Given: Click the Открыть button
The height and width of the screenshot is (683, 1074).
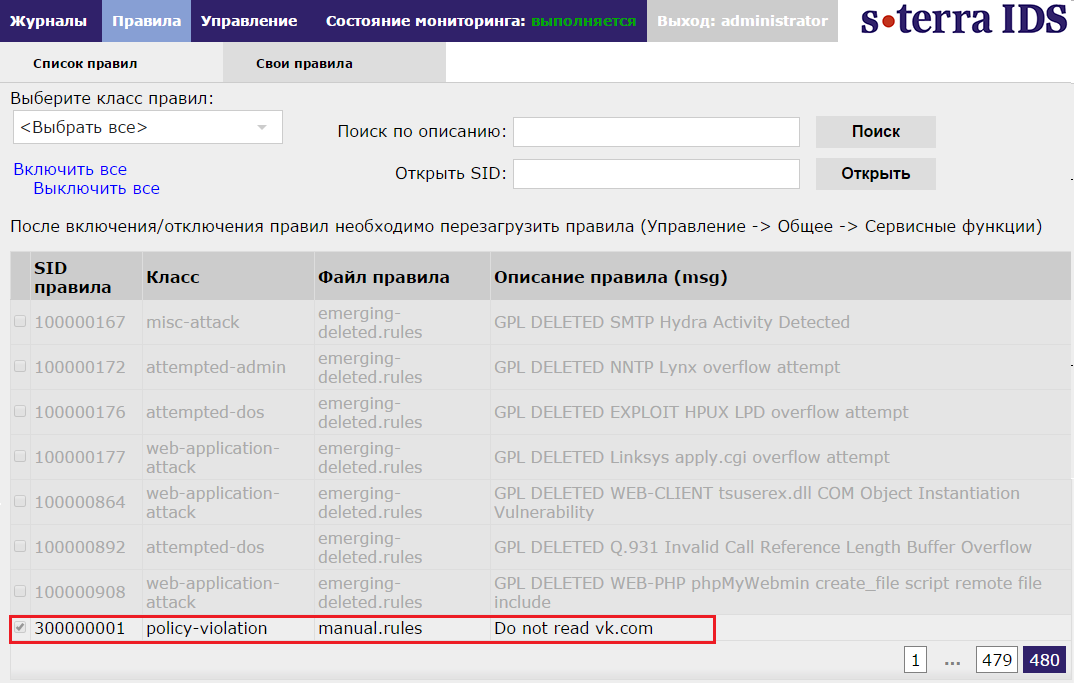Looking at the screenshot, I should (x=875, y=174).
